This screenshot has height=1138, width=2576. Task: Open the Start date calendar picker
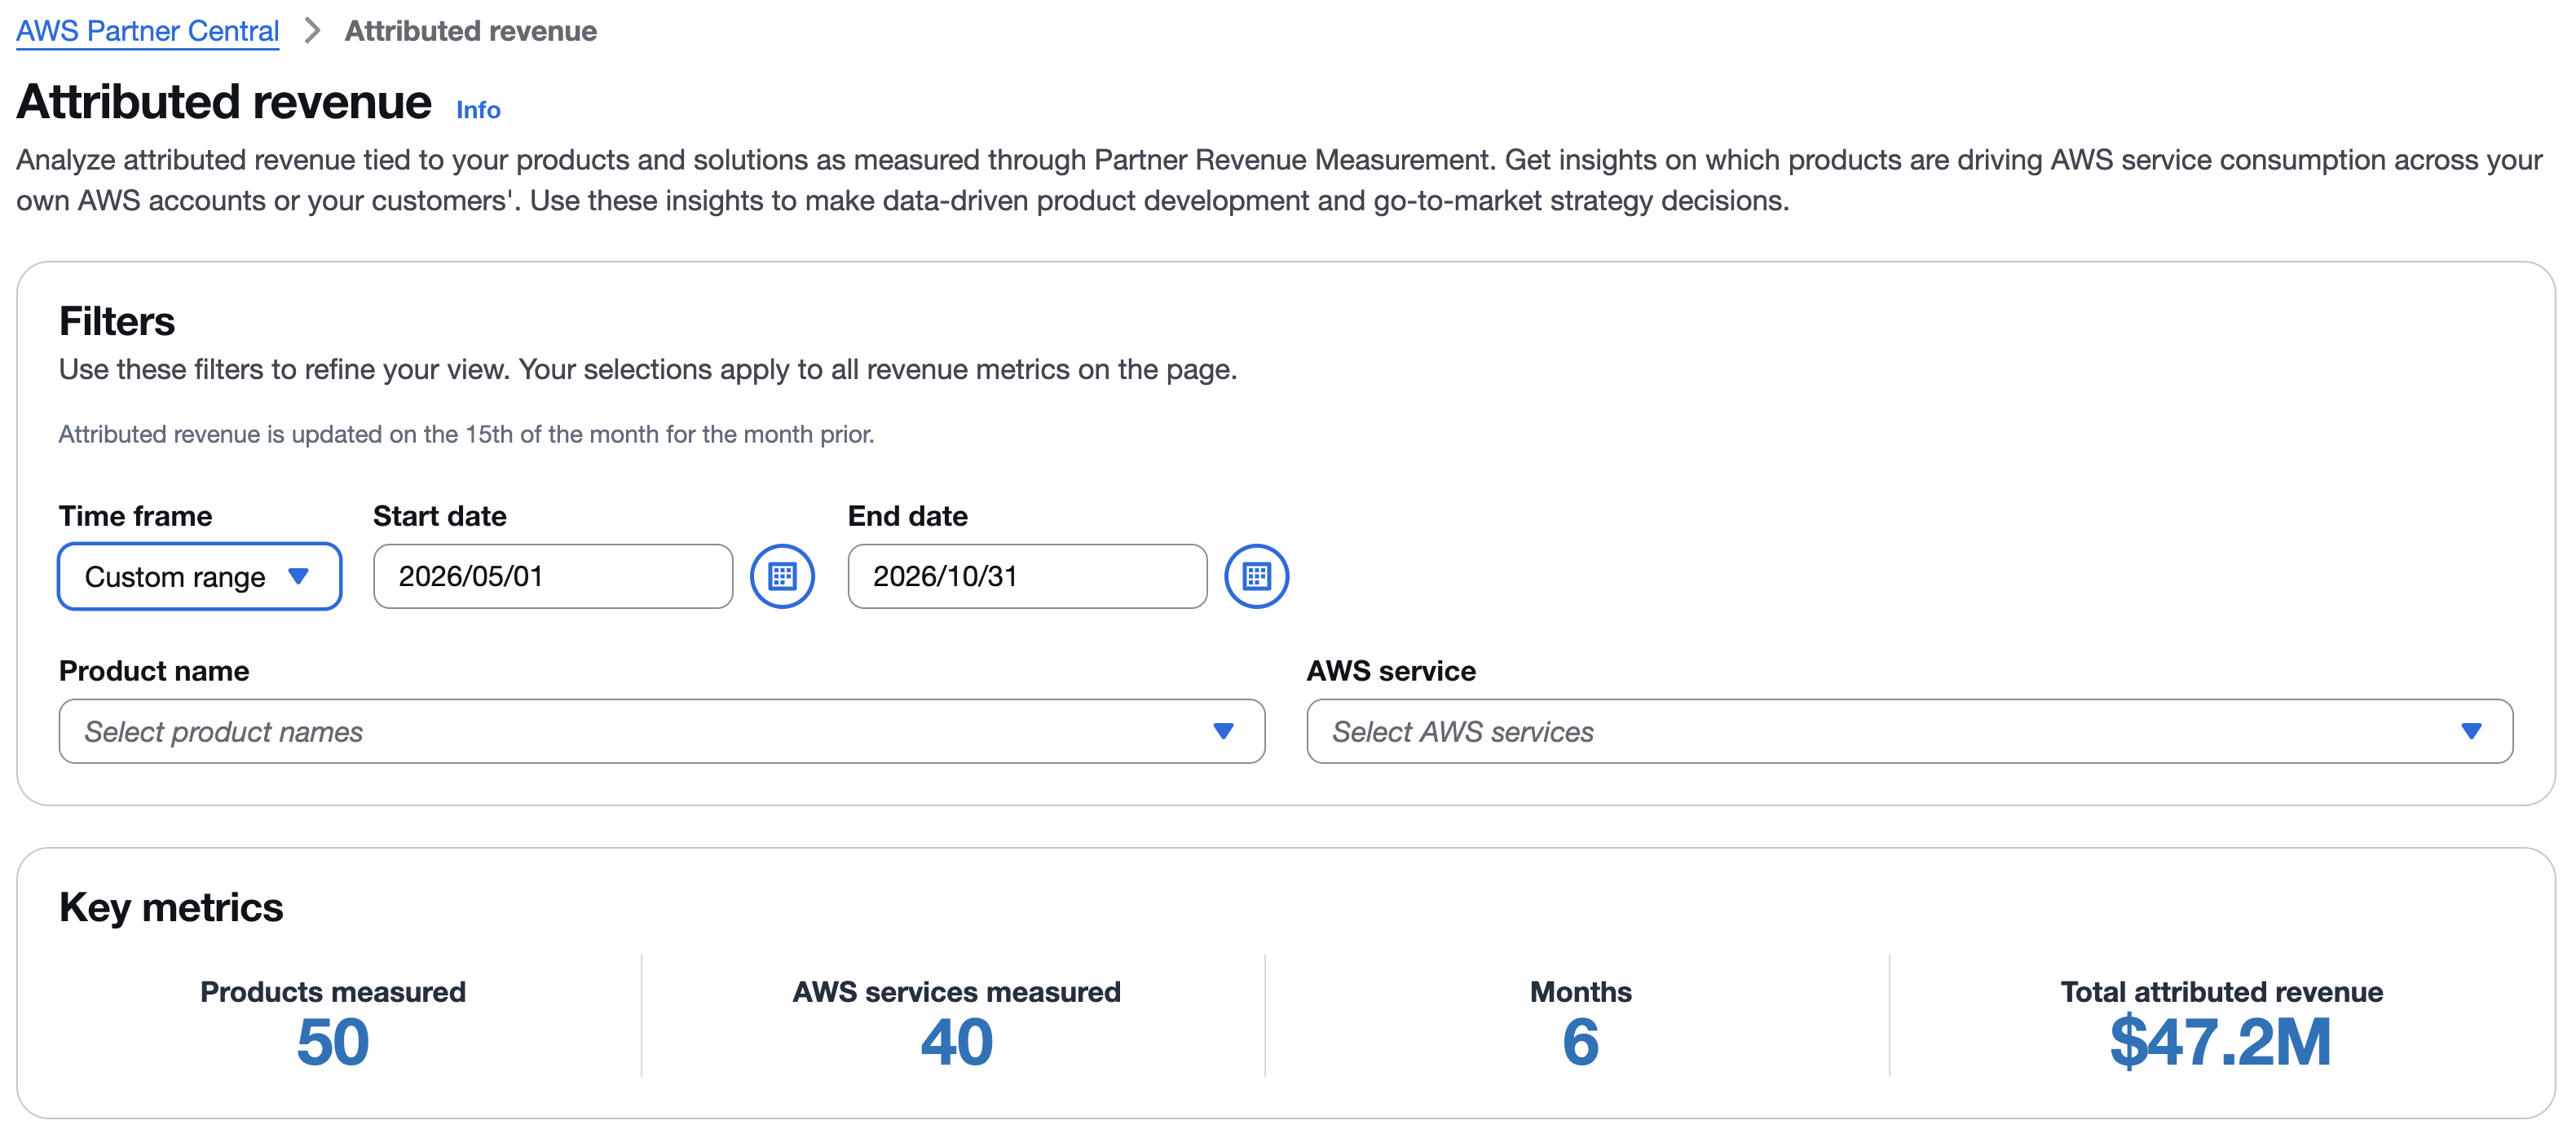click(782, 576)
